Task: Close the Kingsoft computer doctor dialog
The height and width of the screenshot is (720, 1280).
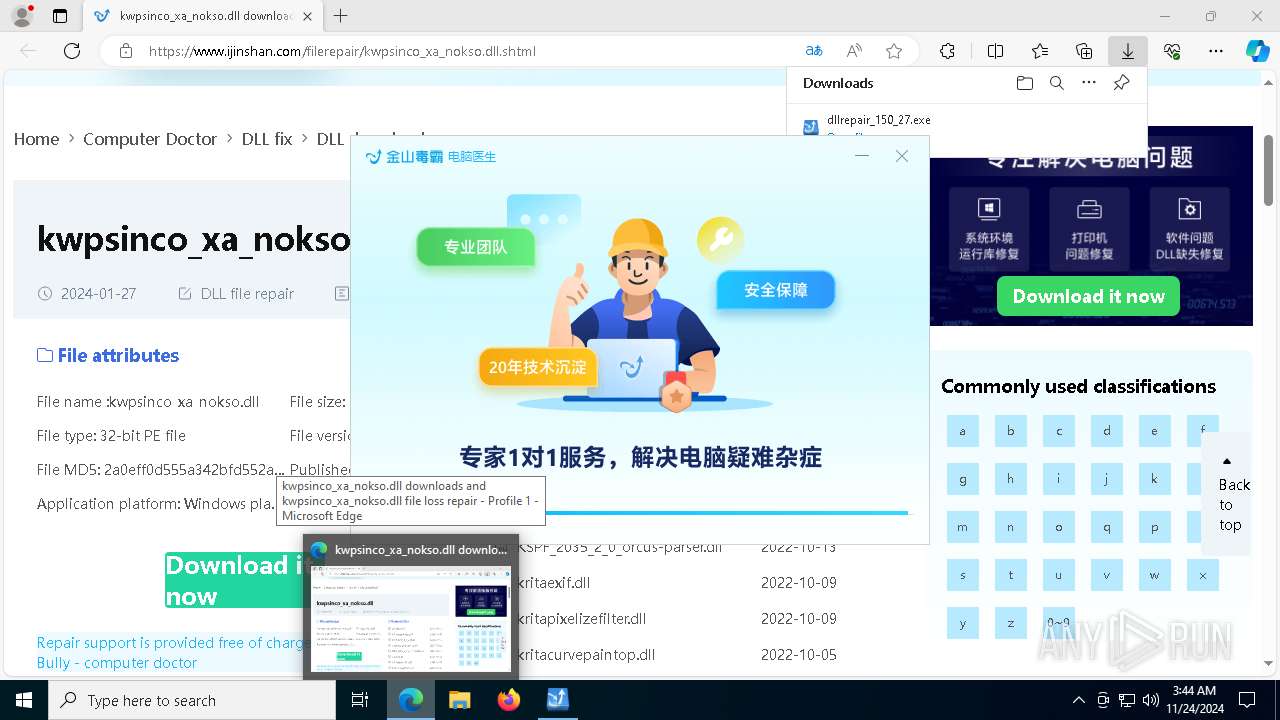Action: point(902,156)
